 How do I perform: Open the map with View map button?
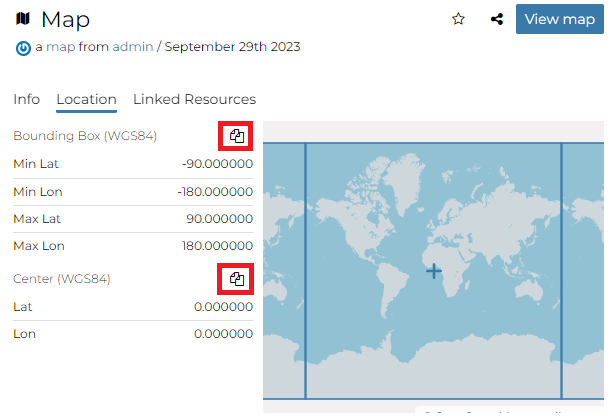(x=559, y=19)
